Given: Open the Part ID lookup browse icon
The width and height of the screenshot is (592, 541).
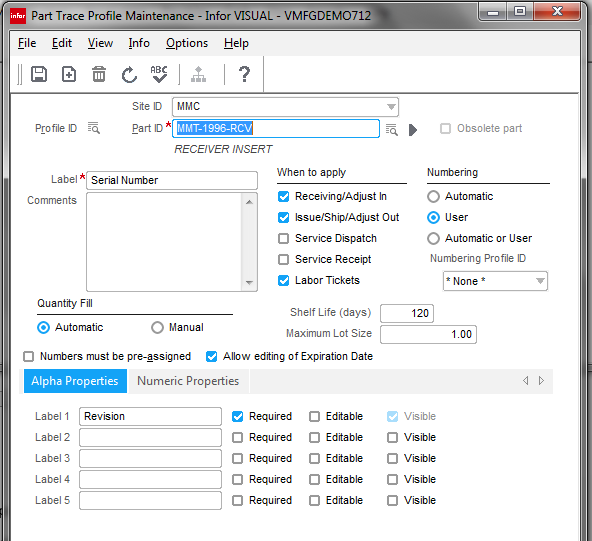Looking at the screenshot, I should 392,129.
